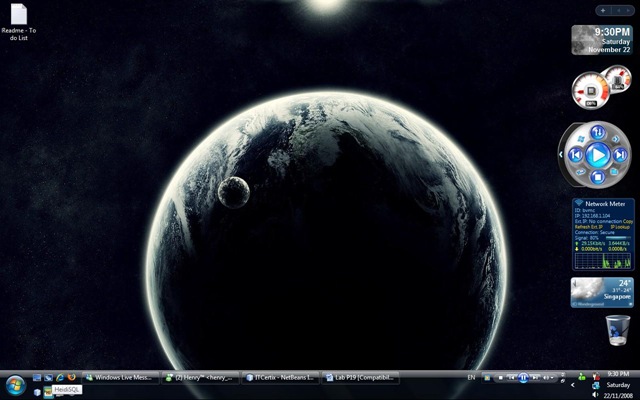Screen dimensions: 640x400
Task: Stop playback in taskbar media toolbar
Action: click(x=501, y=378)
